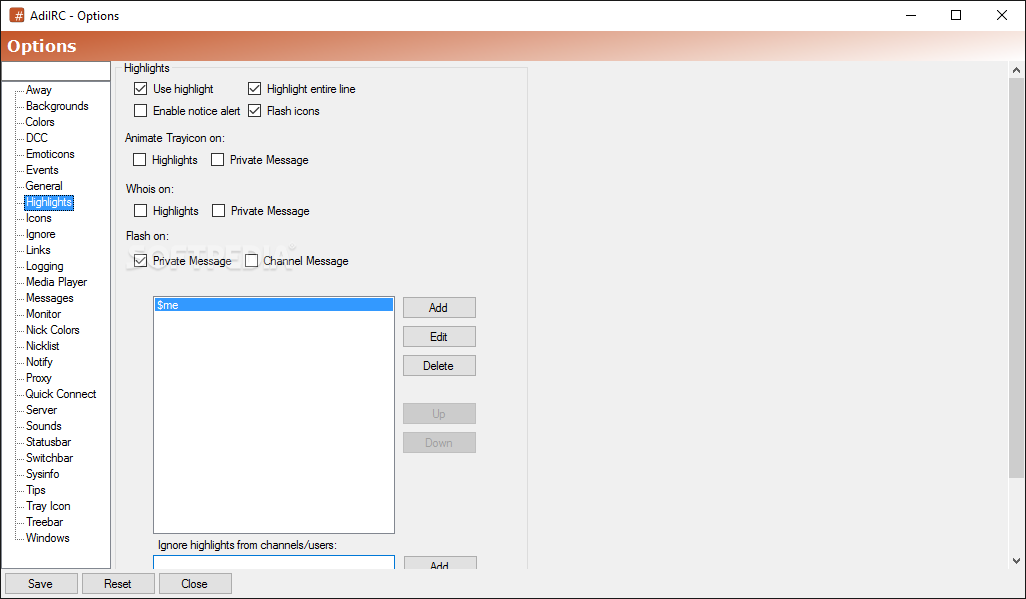The width and height of the screenshot is (1026, 599).
Task: Open Logging settings
Action: (44, 266)
